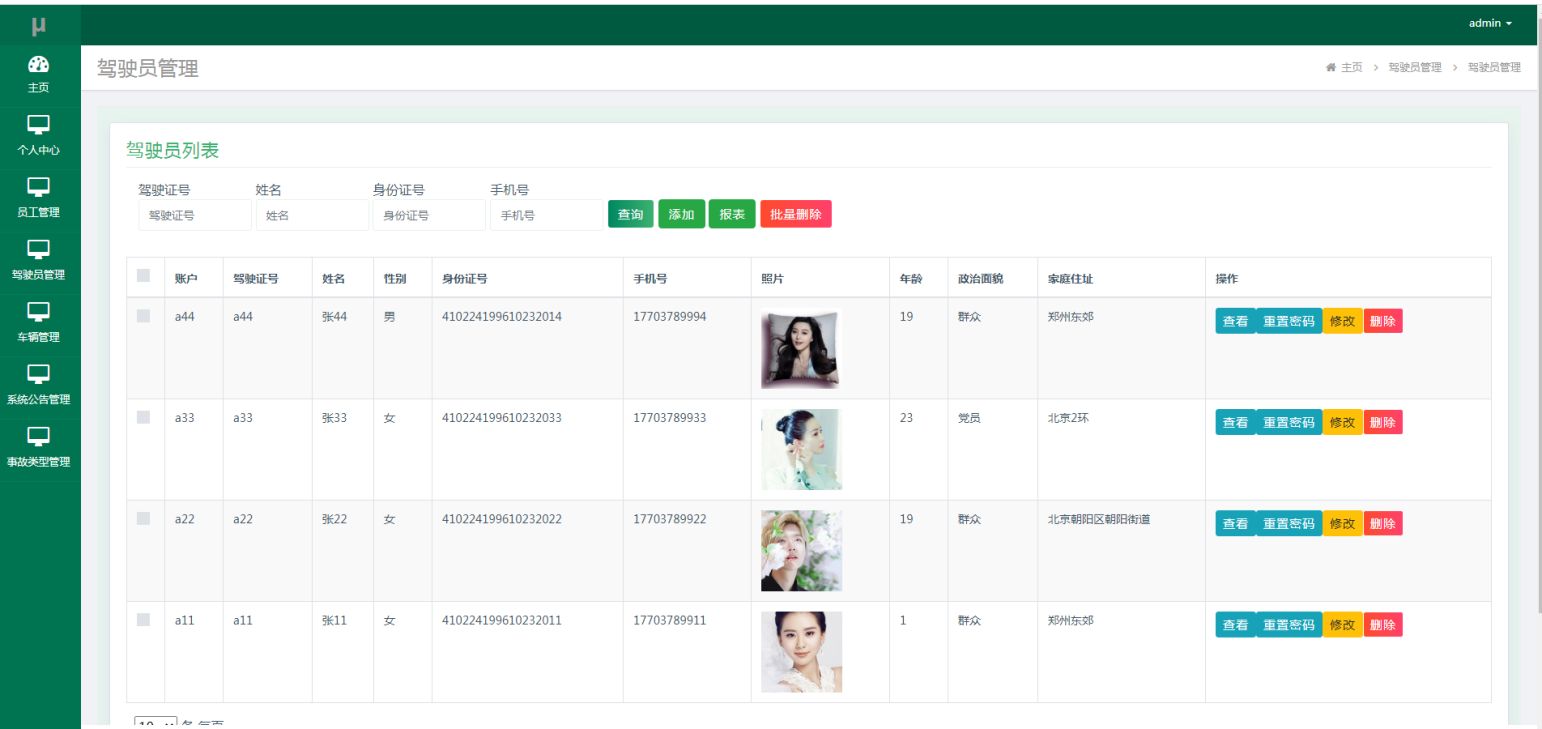Check the checkbox for row a33
Viewport: 1542px width, 729px height.
point(143,417)
